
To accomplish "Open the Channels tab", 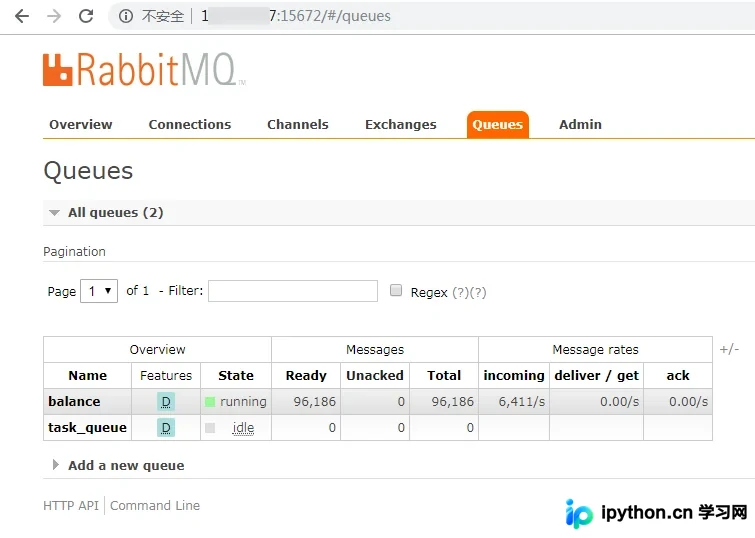I will [x=298, y=124].
